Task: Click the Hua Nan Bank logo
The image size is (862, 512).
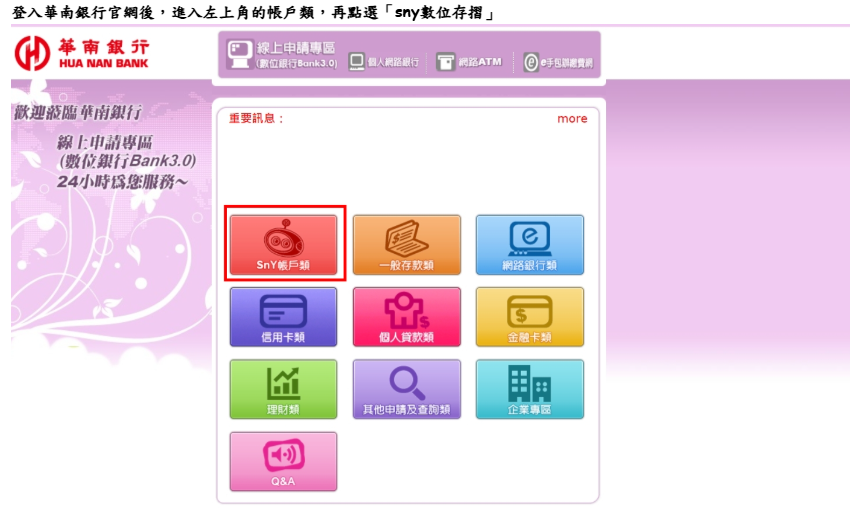Action: [x=82, y=53]
